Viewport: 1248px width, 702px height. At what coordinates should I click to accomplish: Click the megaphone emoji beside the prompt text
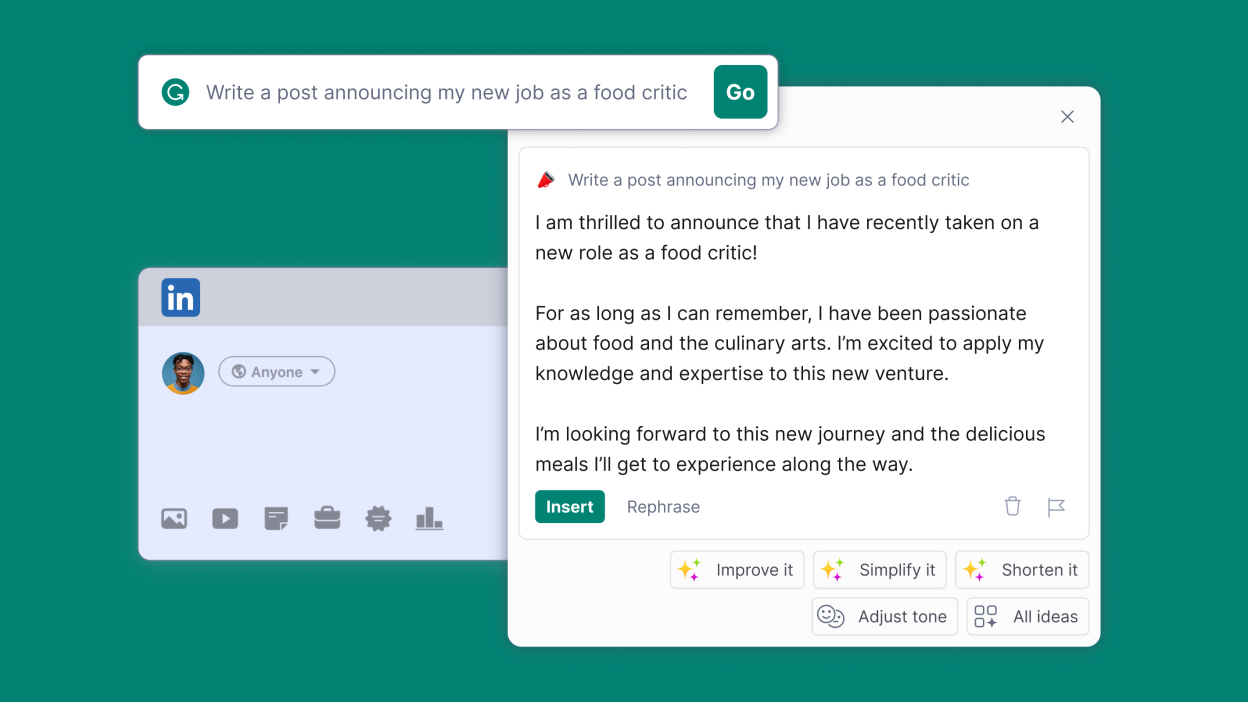545,179
